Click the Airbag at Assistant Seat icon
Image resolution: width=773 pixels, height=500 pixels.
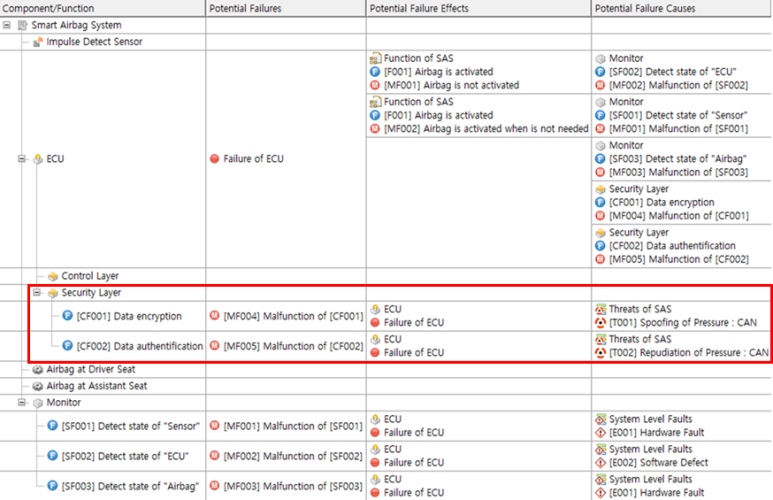point(38,385)
